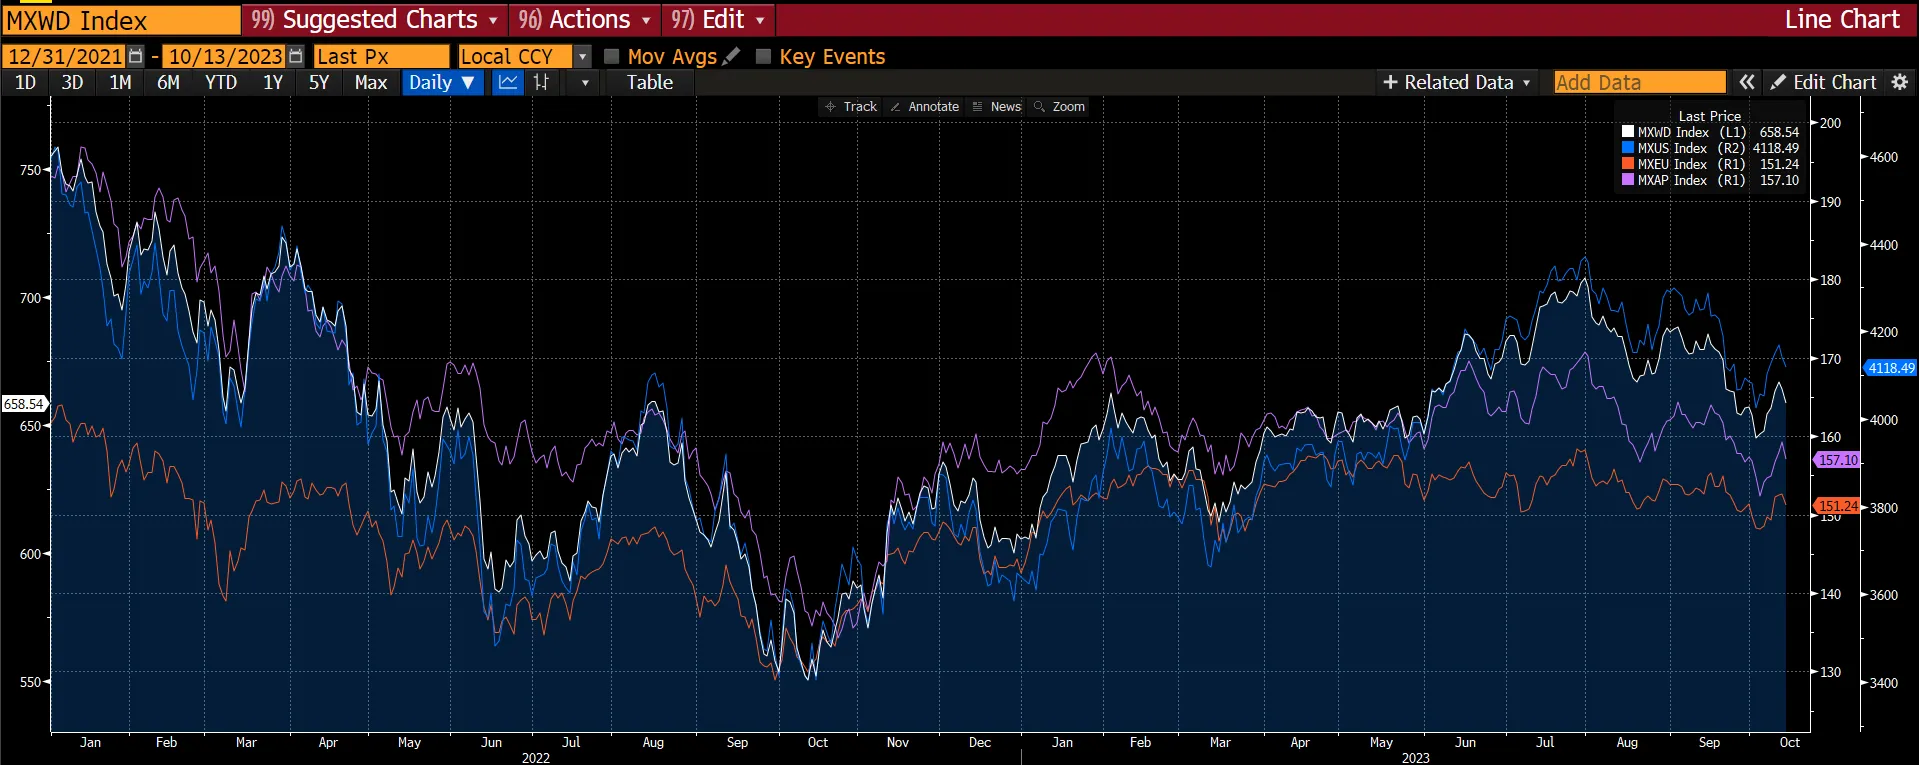Image resolution: width=1919 pixels, height=765 pixels.
Task: Click the Edit Chart button
Action: (x=1824, y=83)
